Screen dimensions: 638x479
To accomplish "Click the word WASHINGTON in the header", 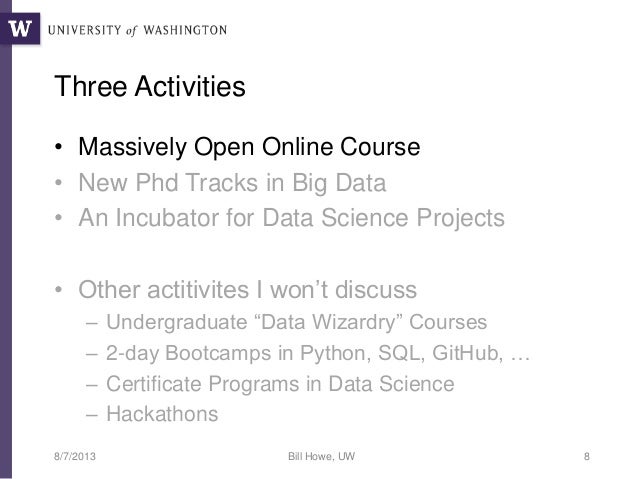I will (185, 30).
